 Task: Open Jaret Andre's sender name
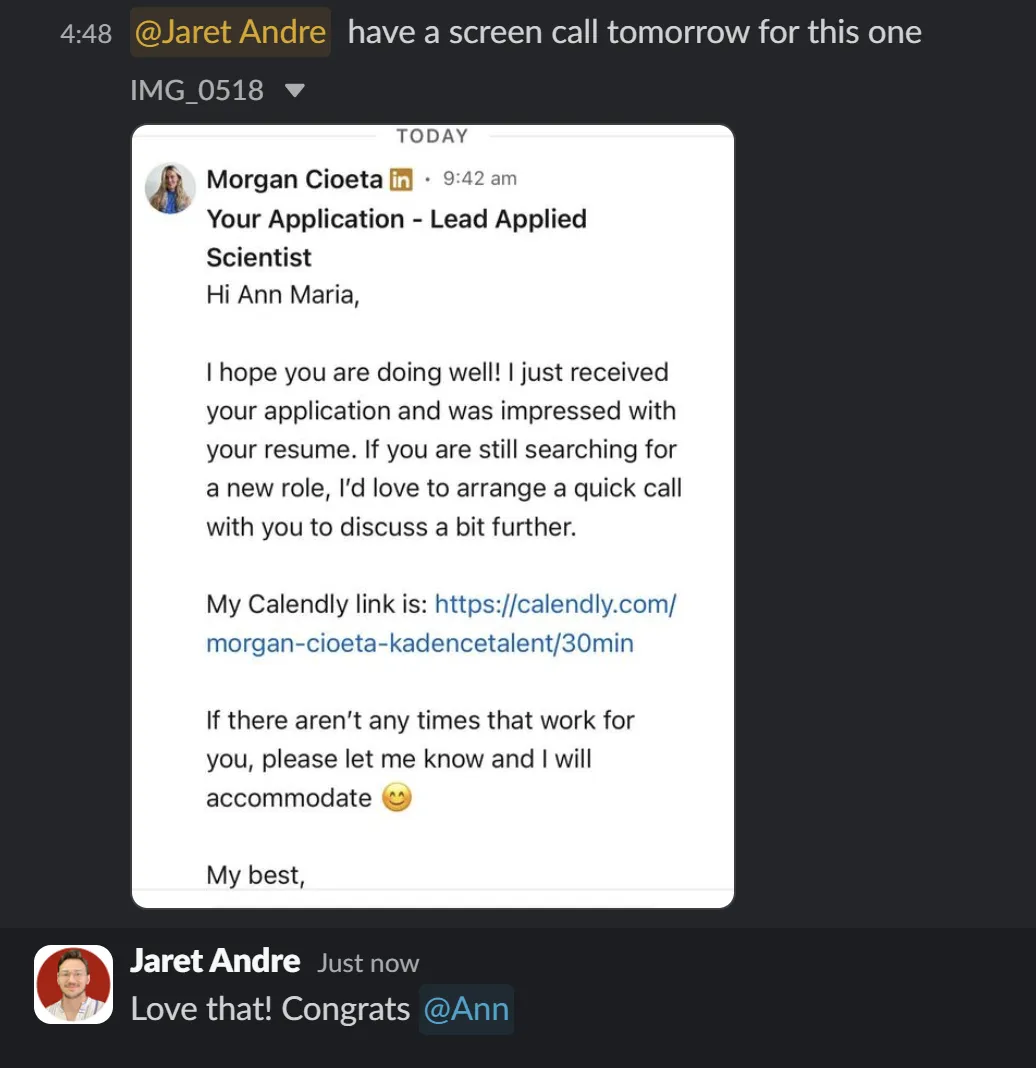[x=215, y=961]
